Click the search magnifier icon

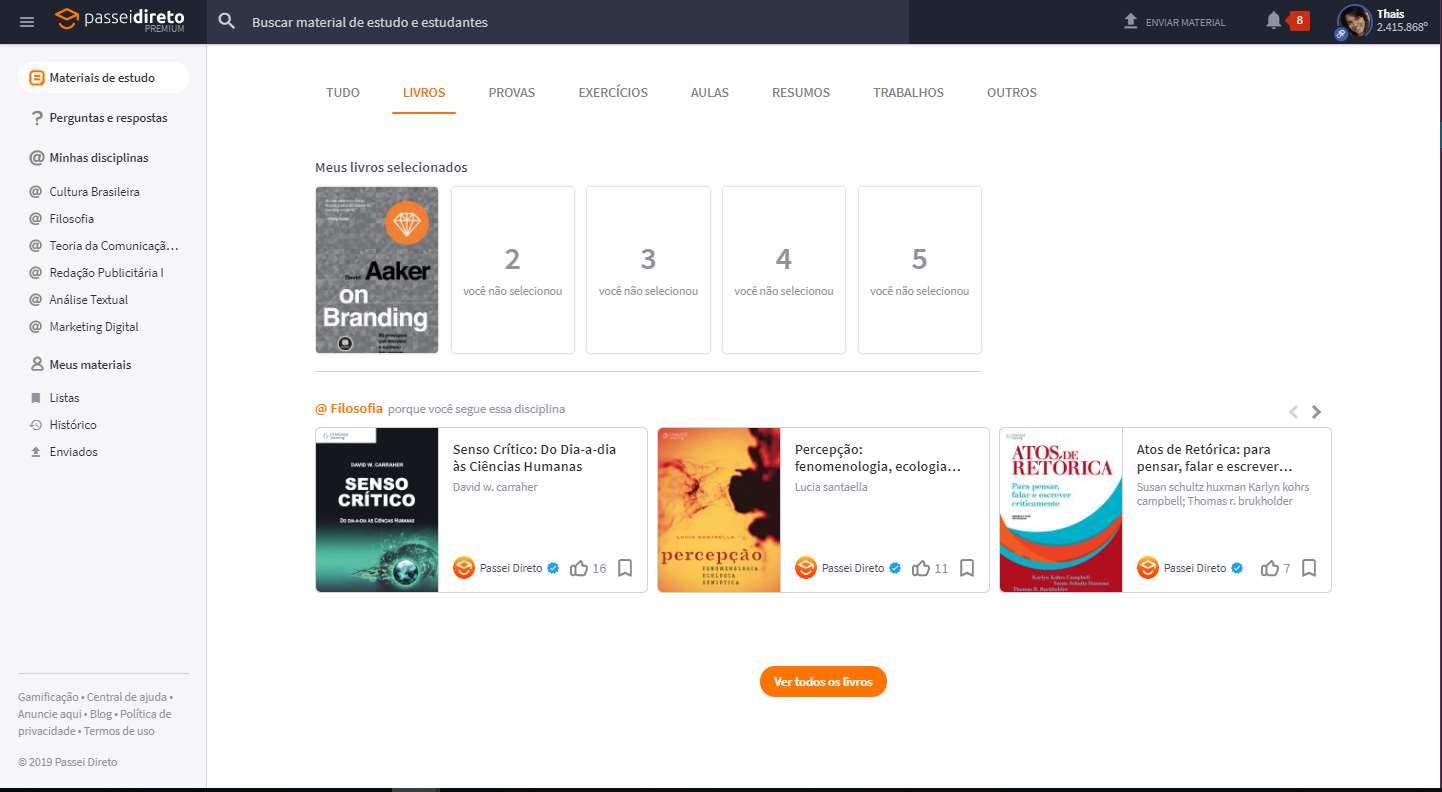[x=227, y=22]
